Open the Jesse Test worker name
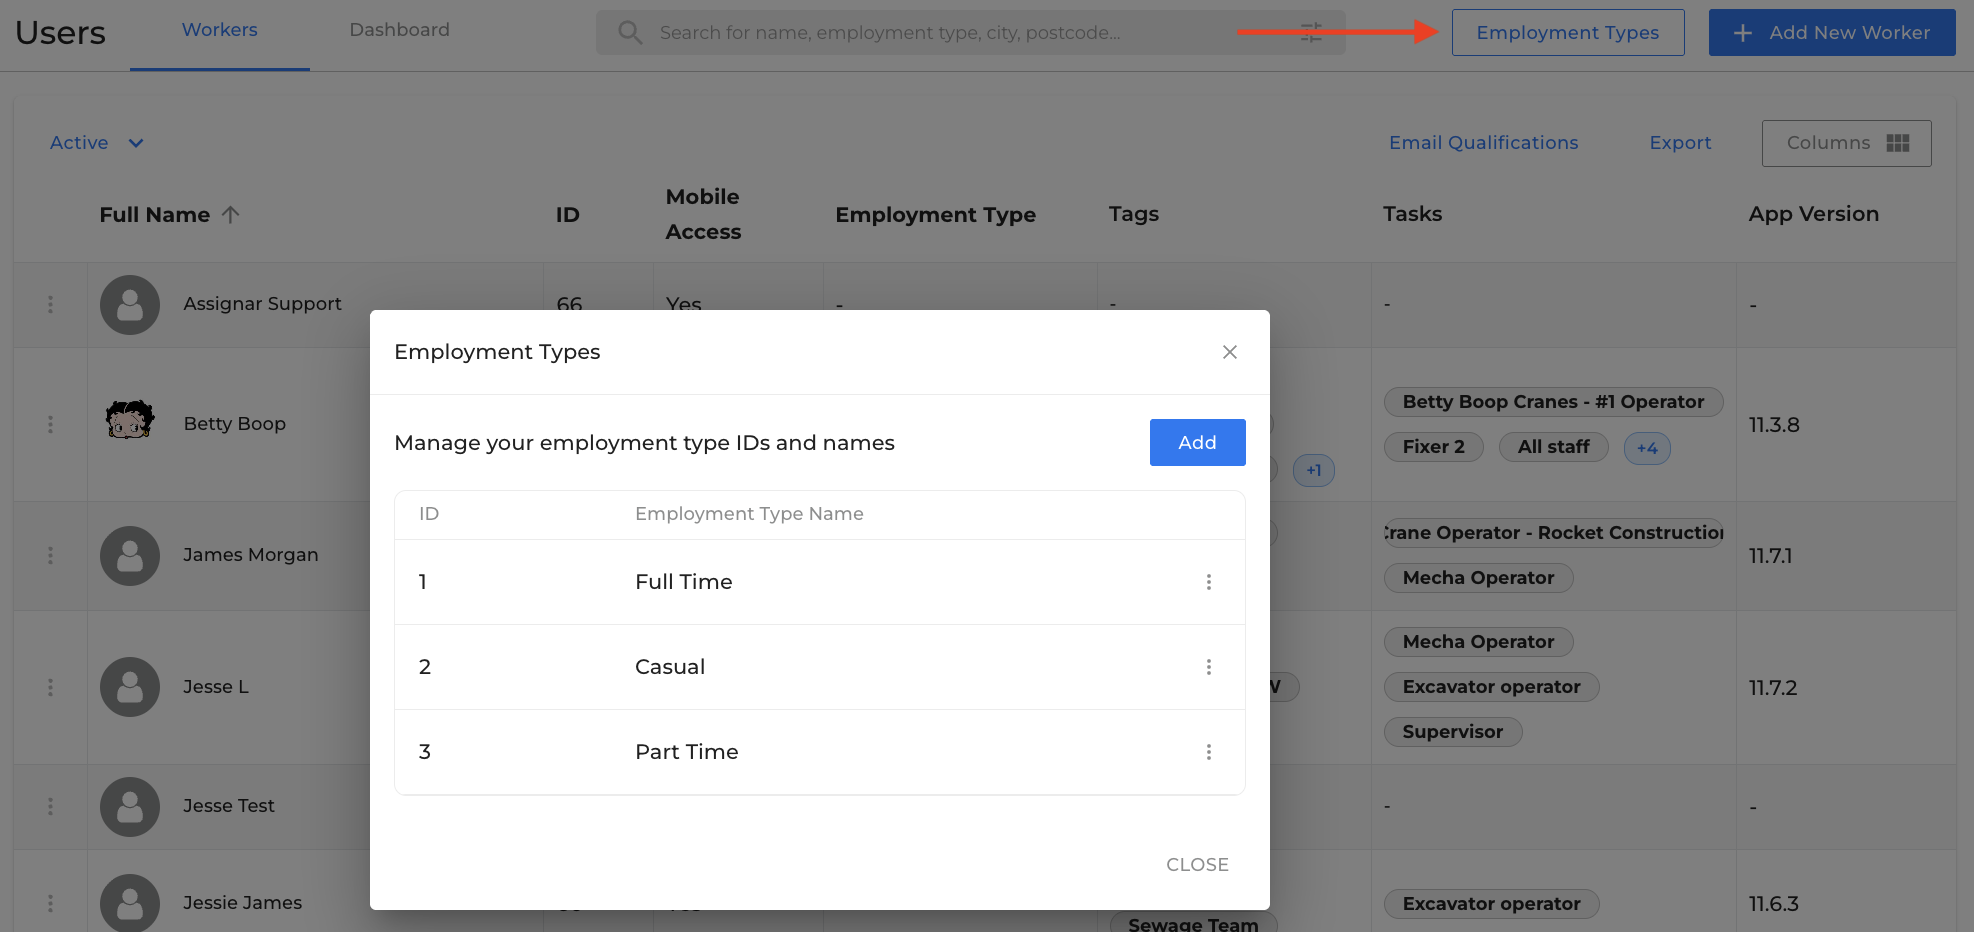The width and height of the screenshot is (1974, 932). 229,806
